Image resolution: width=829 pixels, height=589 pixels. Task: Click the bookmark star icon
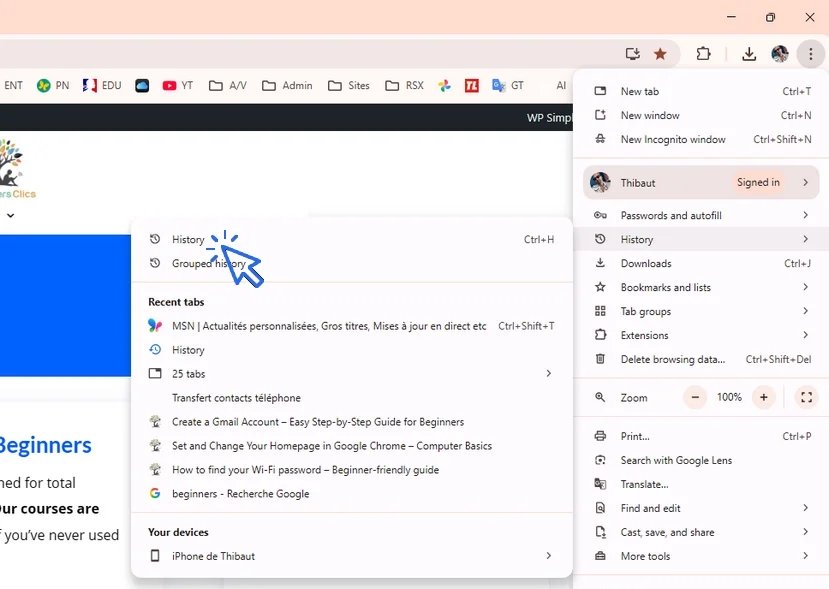[660, 54]
